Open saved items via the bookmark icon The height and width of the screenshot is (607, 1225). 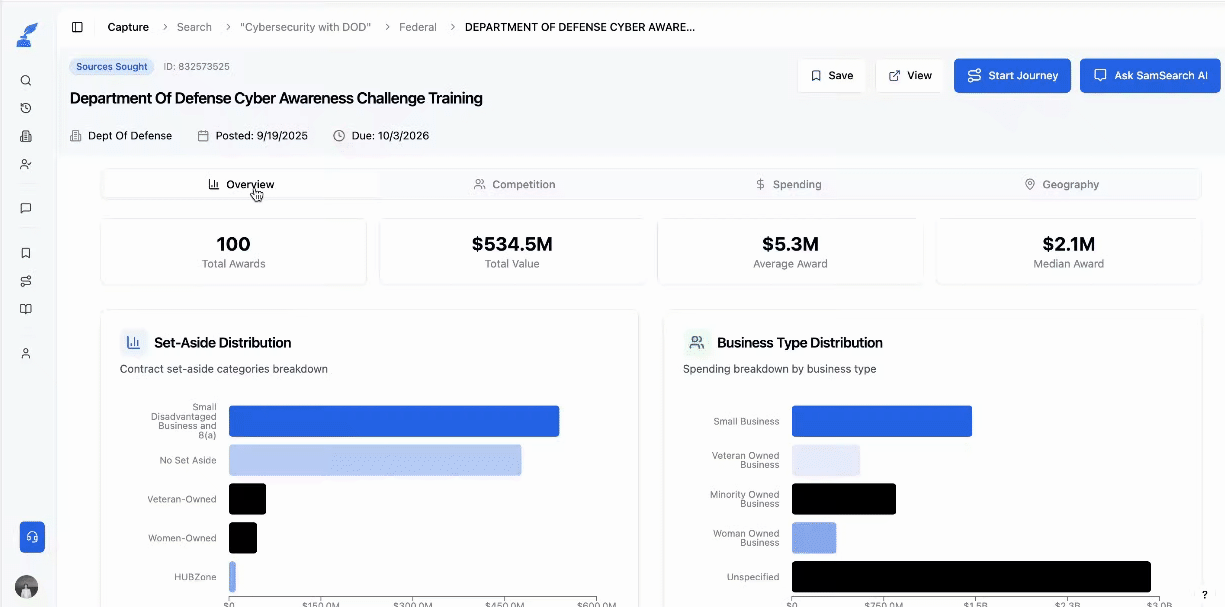click(x=26, y=252)
